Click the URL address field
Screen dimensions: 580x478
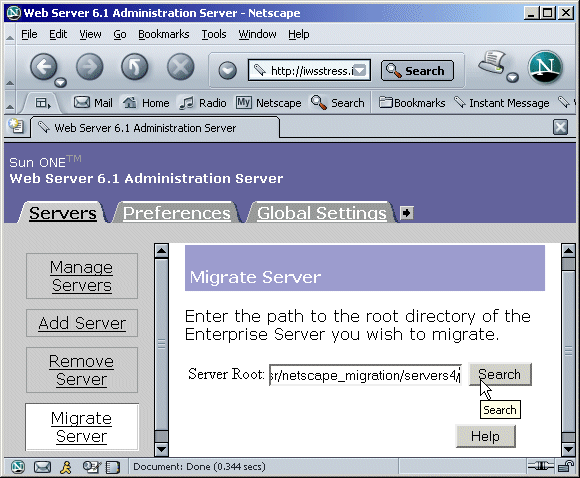[x=309, y=70]
